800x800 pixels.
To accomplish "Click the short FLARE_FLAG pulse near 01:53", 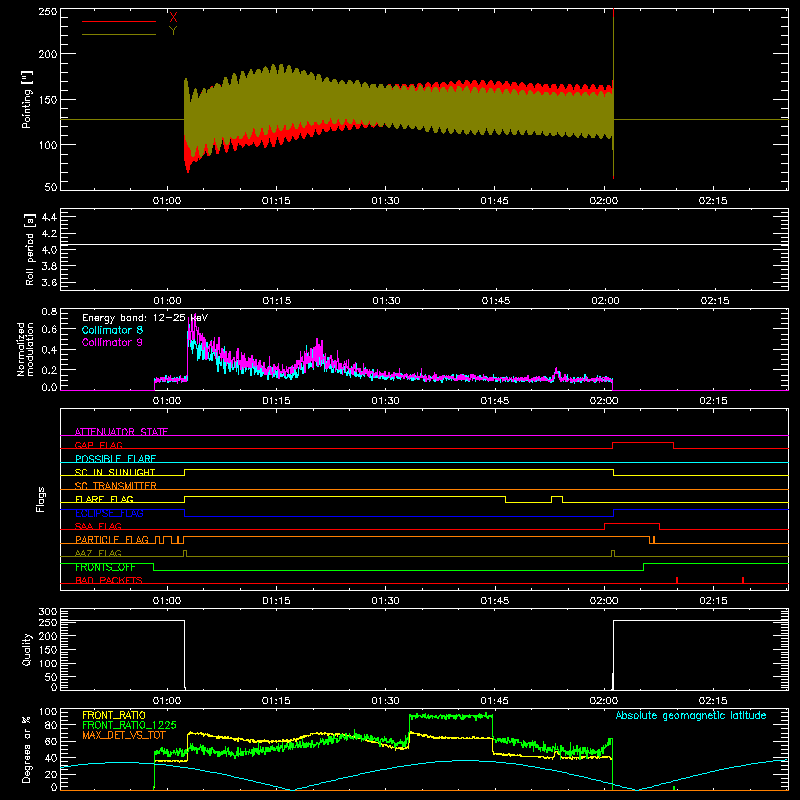I will (557, 497).
